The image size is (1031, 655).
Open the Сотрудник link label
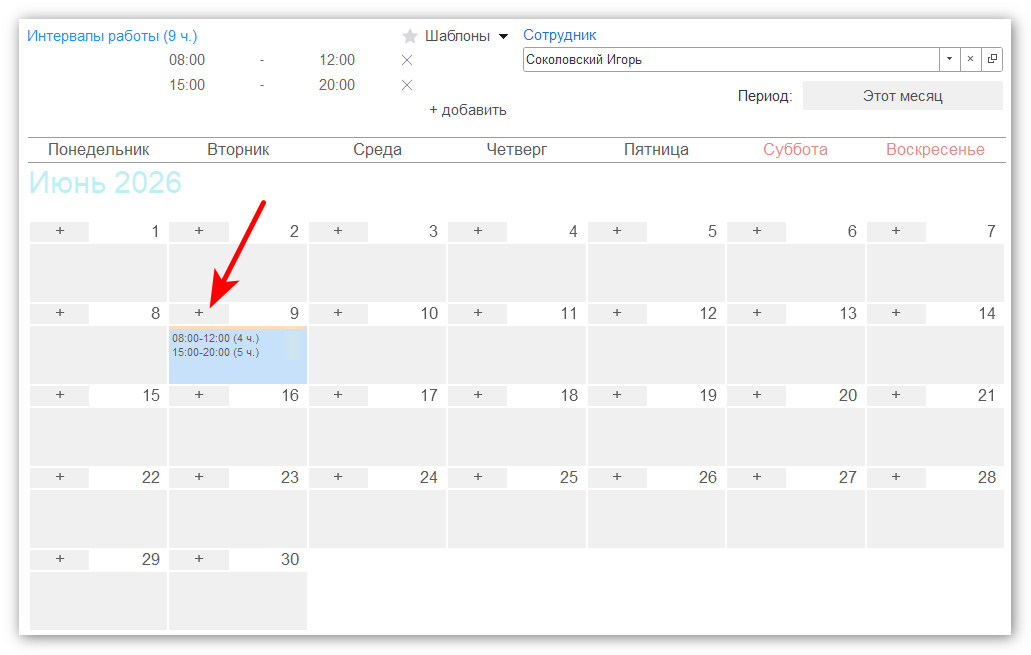pyautogui.click(x=560, y=35)
